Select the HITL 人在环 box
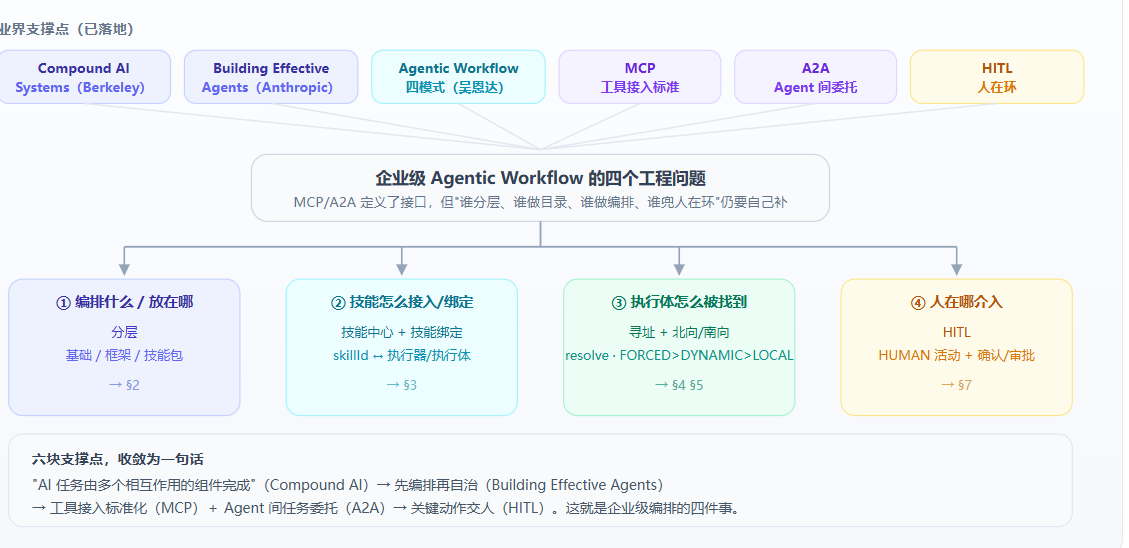1129x548 pixels. 997,77
